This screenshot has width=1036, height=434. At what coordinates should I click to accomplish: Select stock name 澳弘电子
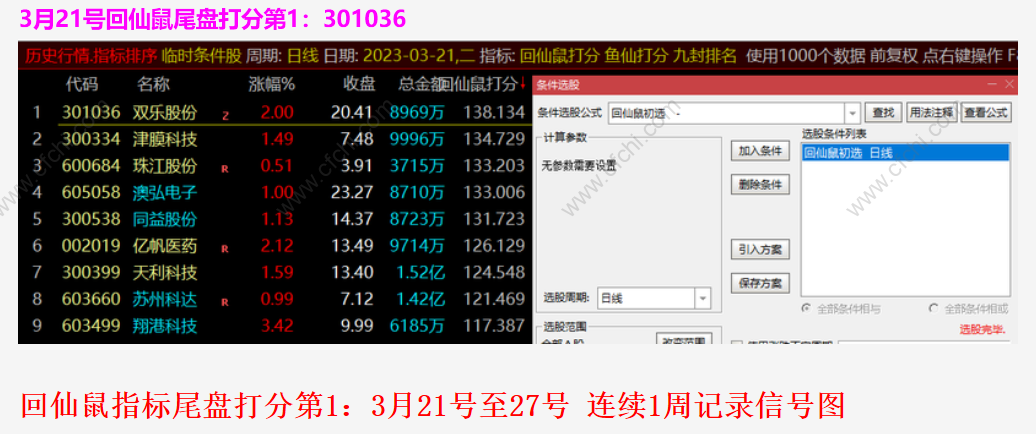pyautogui.click(x=165, y=192)
